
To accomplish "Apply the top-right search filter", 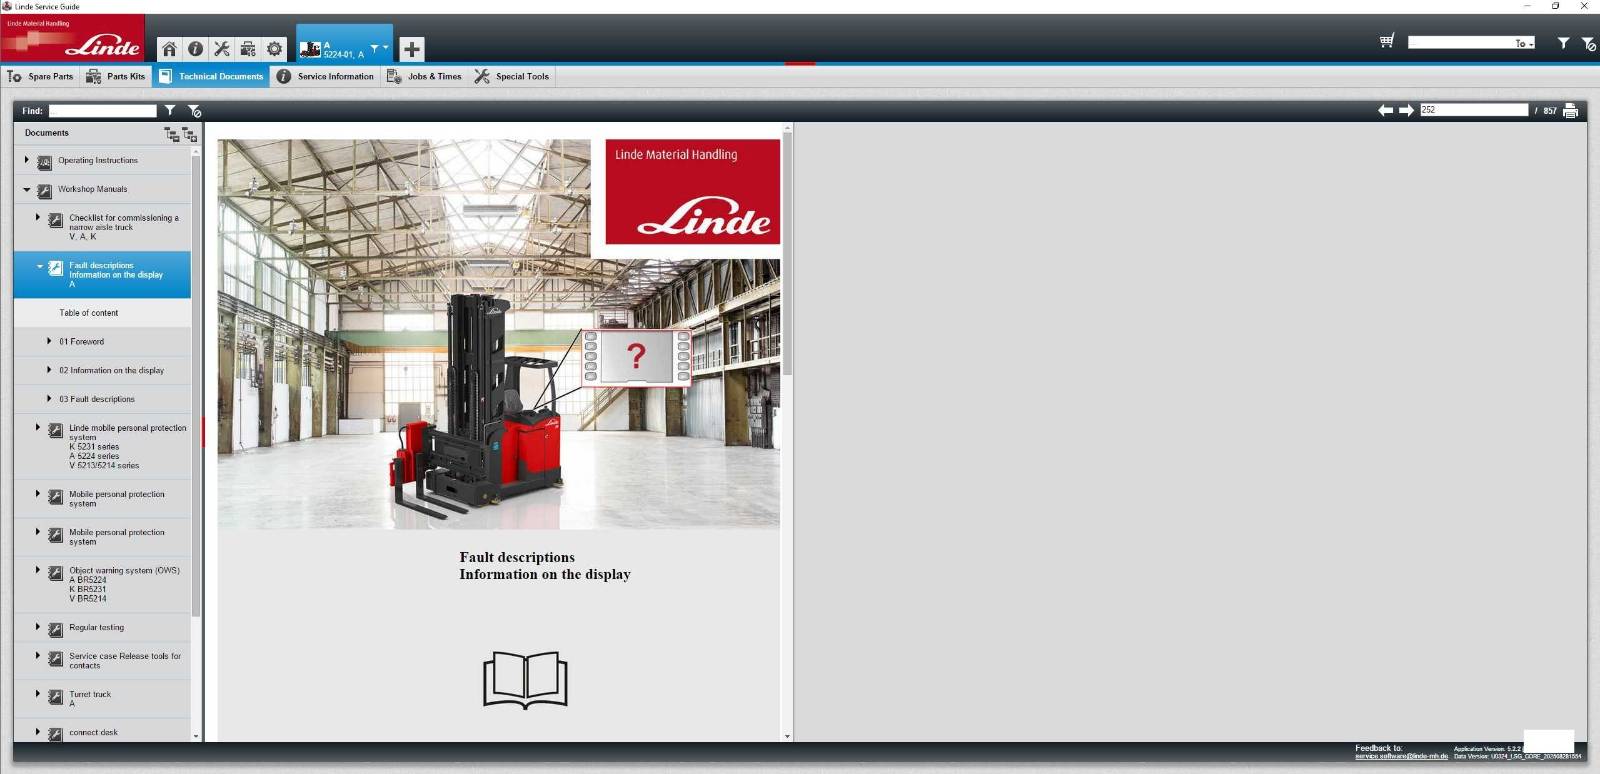I will [1563, 43].
